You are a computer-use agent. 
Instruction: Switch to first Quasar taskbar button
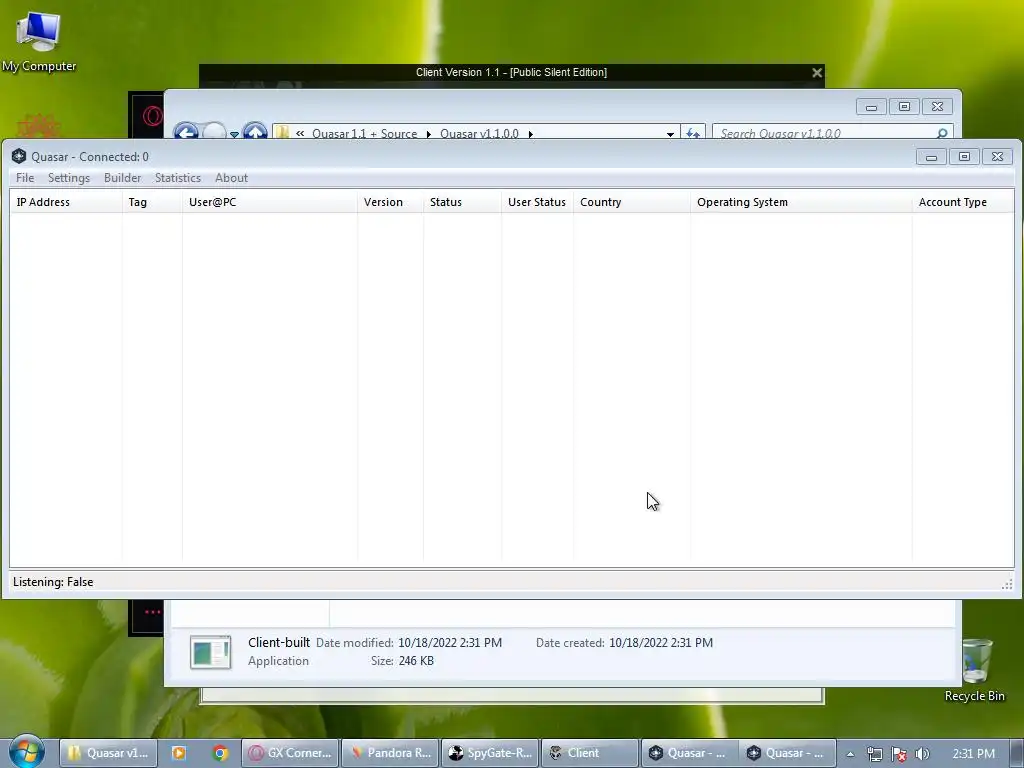[x=690, y=753]
